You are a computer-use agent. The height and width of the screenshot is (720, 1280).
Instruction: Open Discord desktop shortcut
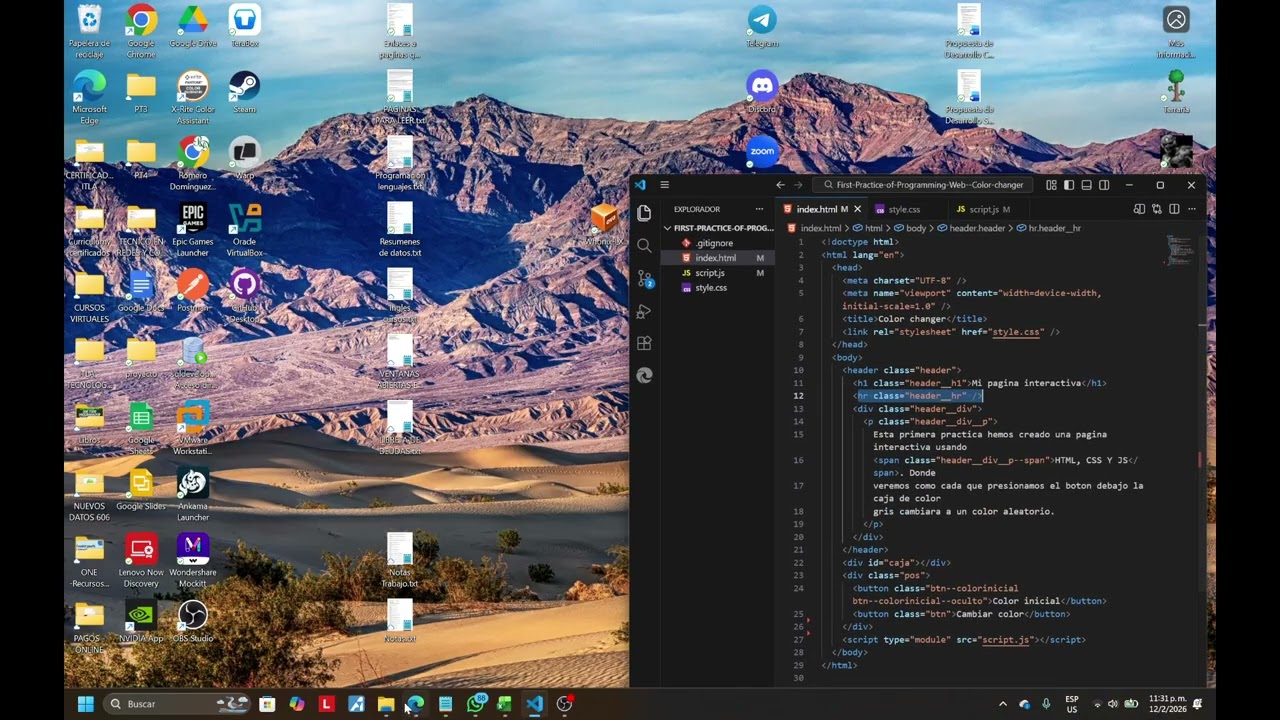(762, 92)
